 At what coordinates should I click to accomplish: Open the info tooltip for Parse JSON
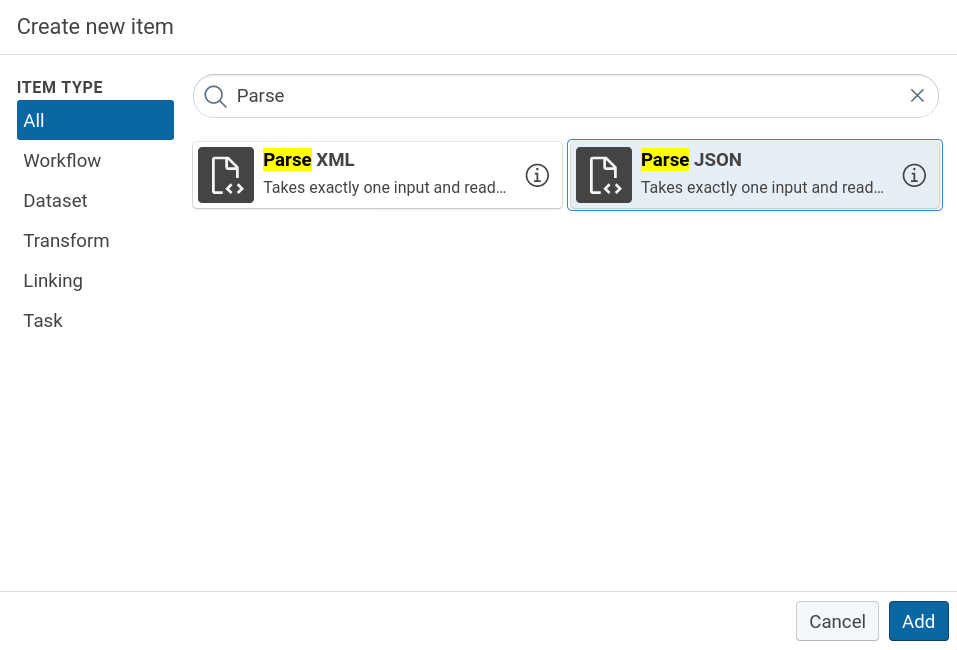coord(913,174)
